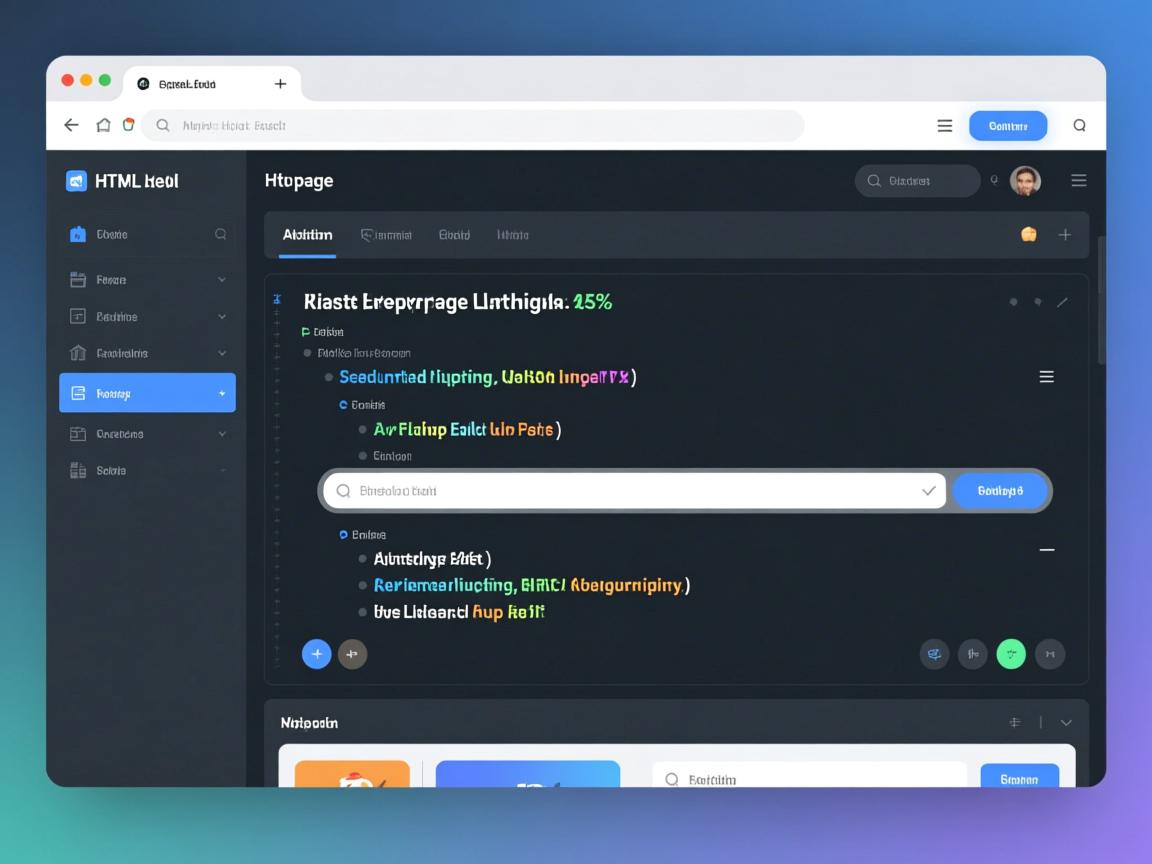Collapse the section with minus icon
Image resolution: width=1152 pixels, height=864 pixels.
(x=1047, y=550)
